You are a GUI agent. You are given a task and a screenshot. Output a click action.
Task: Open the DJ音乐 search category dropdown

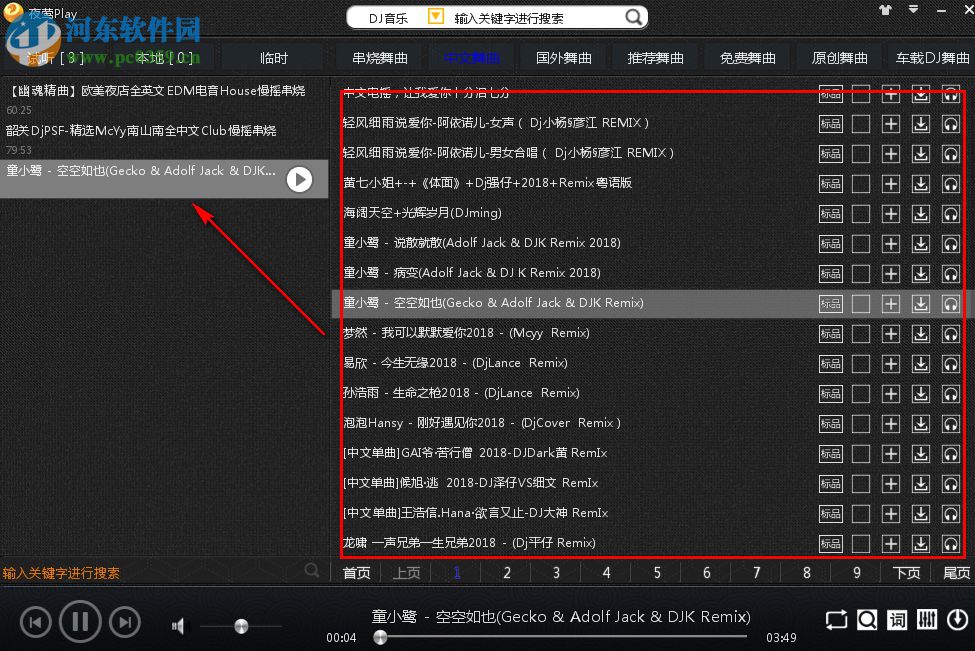point(436,17)
